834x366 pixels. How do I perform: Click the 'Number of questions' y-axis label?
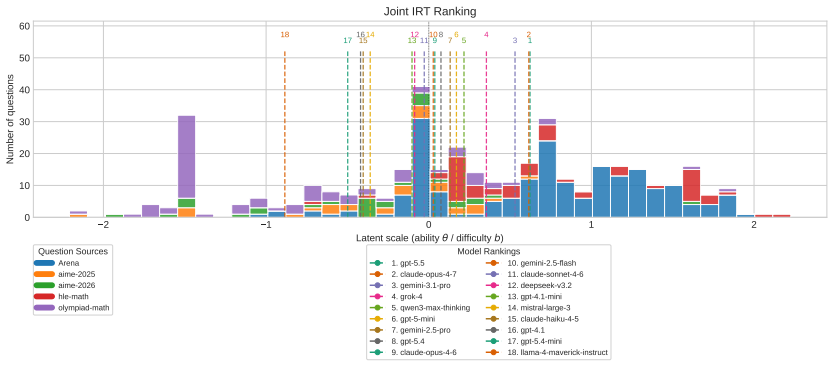pos(11,119)
